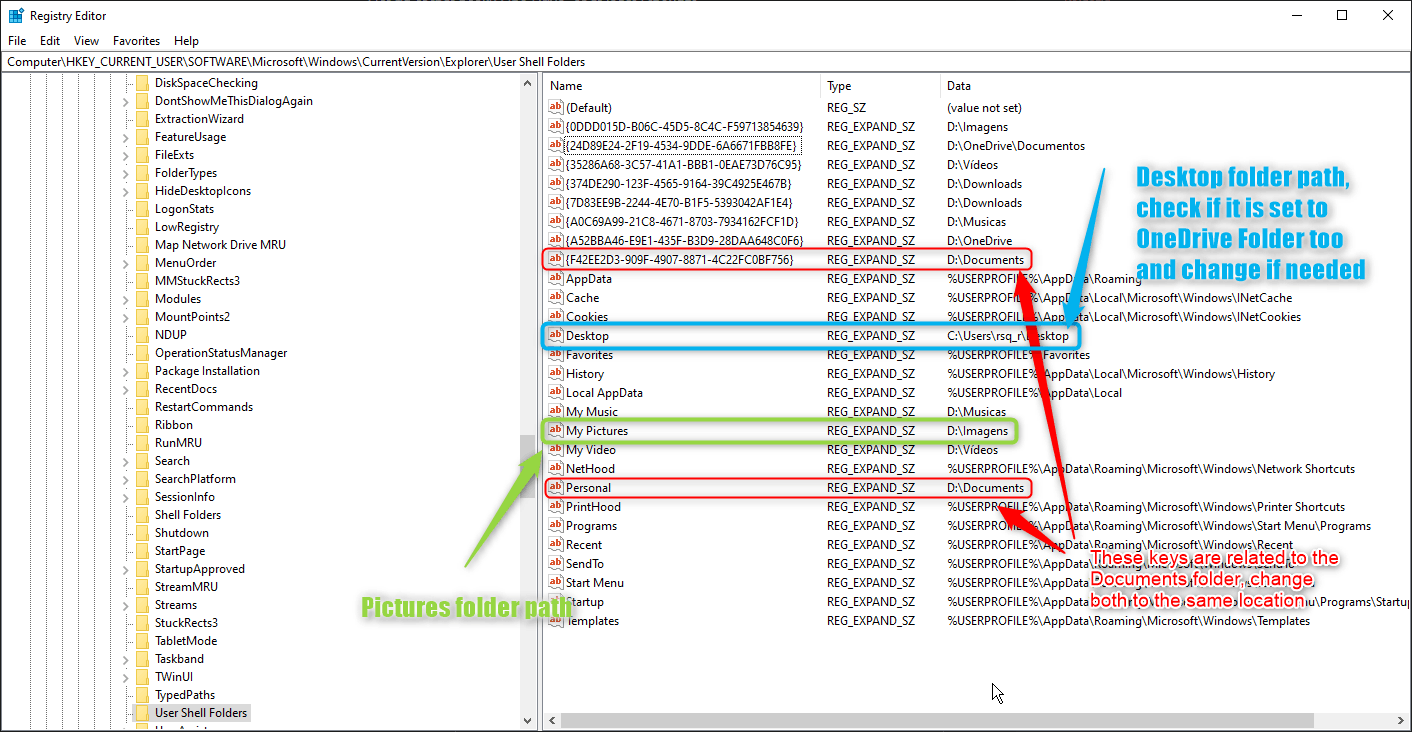Select the Personal value name
1412x732 pixels.
tap(588, 488)
